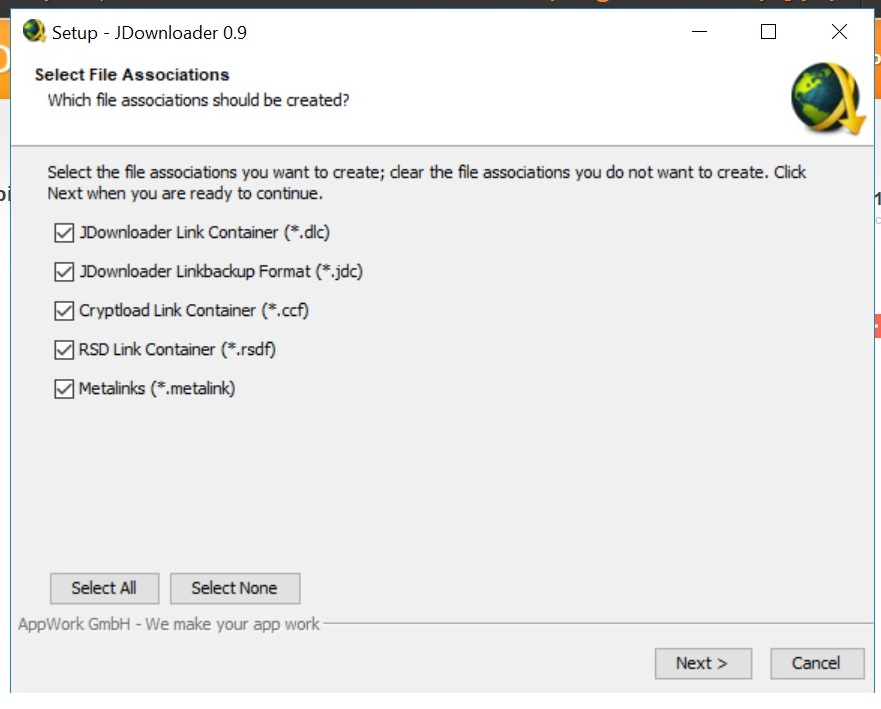Viewport: 881px width, 709px height.
Task: Click the Select All button
Action: (105, 588)
